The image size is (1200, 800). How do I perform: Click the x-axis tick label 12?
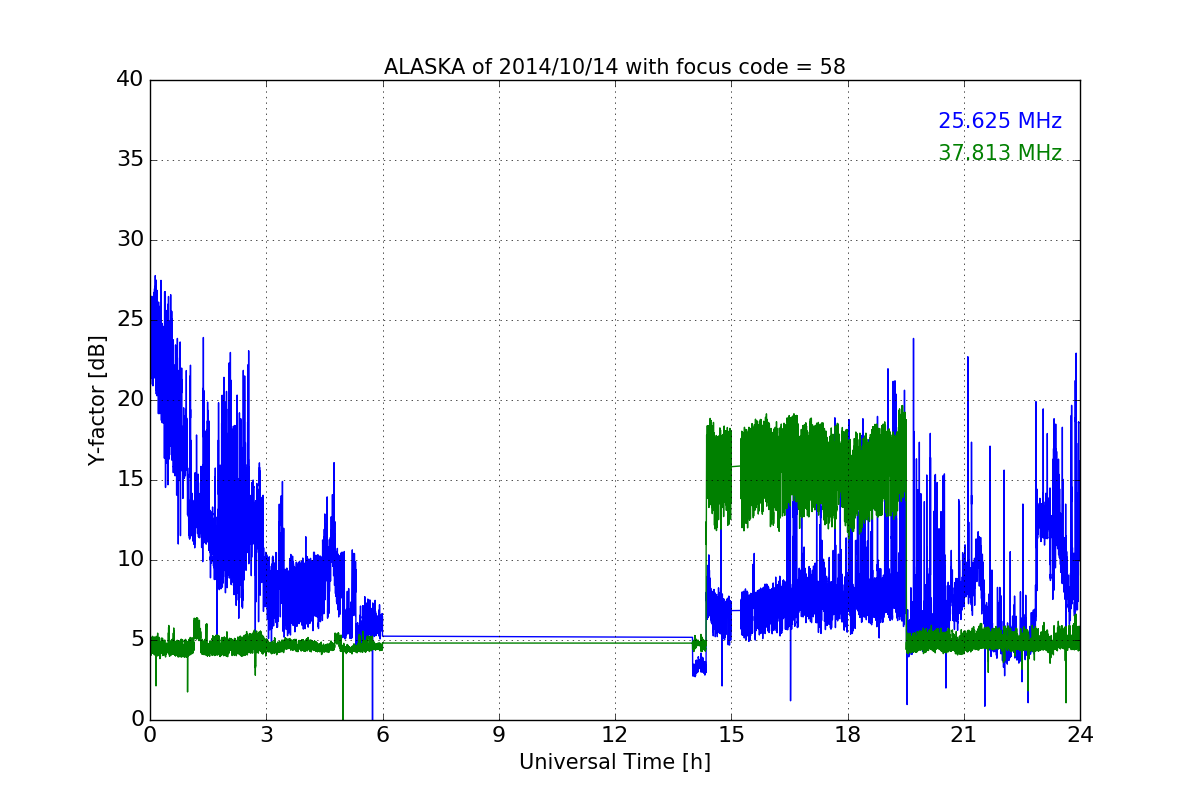615,735
